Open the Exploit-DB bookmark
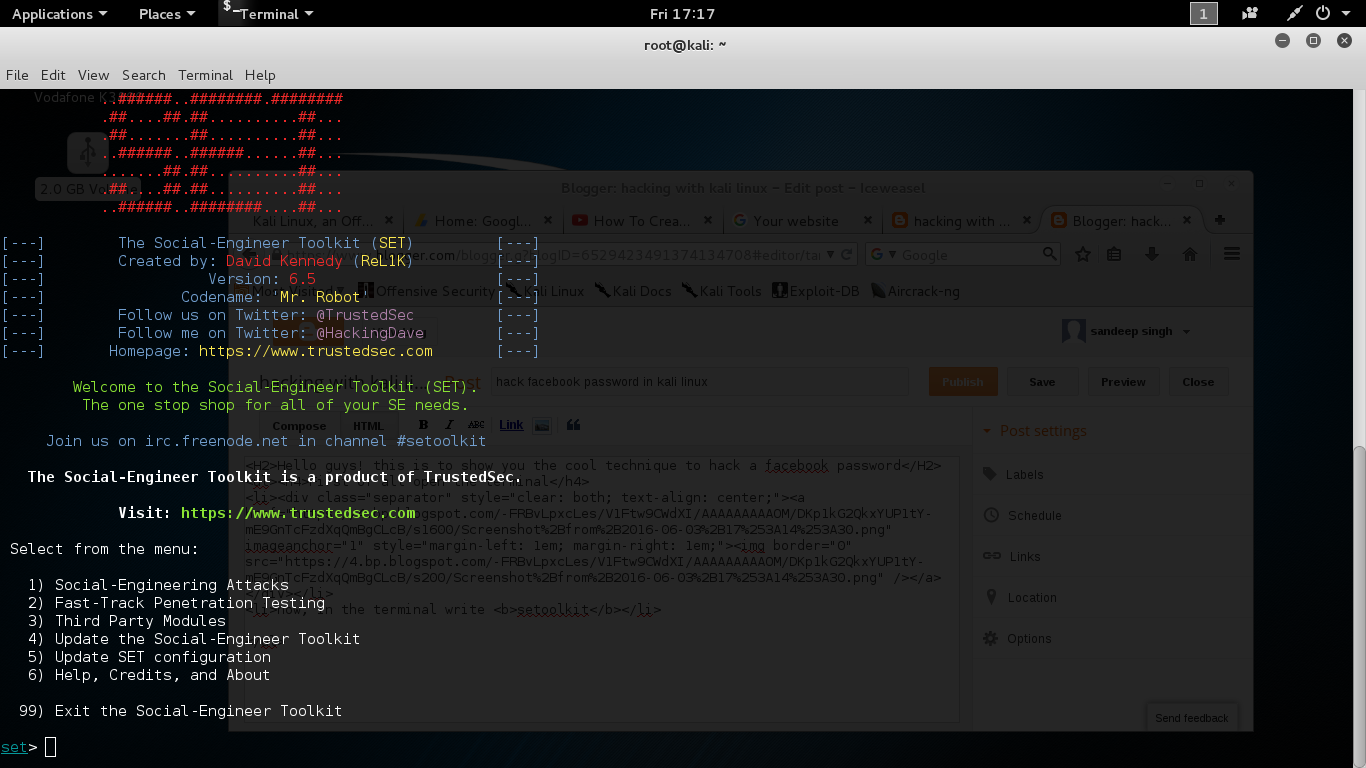Viewport: 1366px width, 768px height. coord(815,291)
